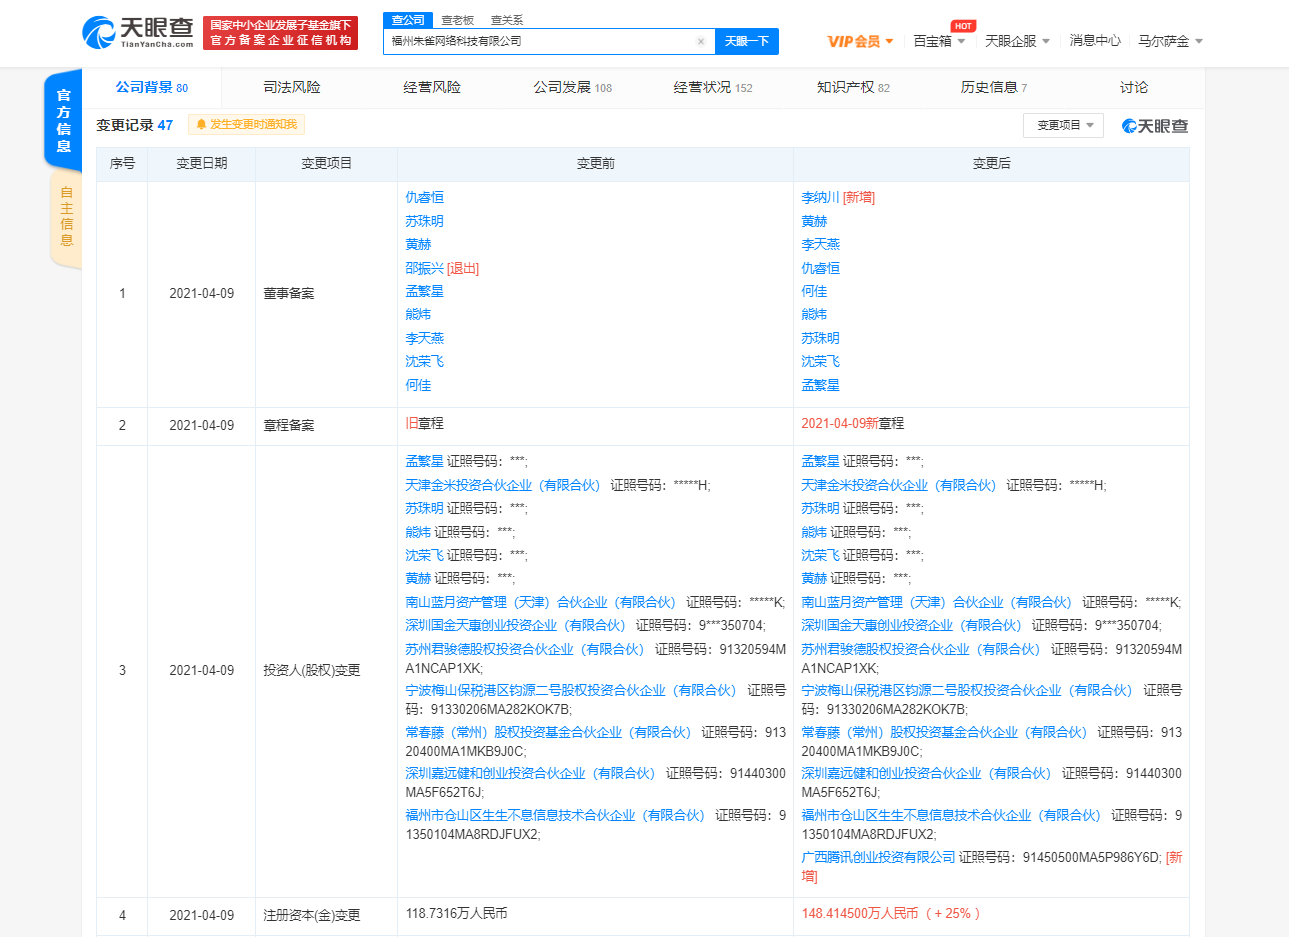The width and height of the screenshot is (1289, 937).
Task: Open 宁波梅山保税港区钧源二号 link in 变更前
Action: [571, 690]
